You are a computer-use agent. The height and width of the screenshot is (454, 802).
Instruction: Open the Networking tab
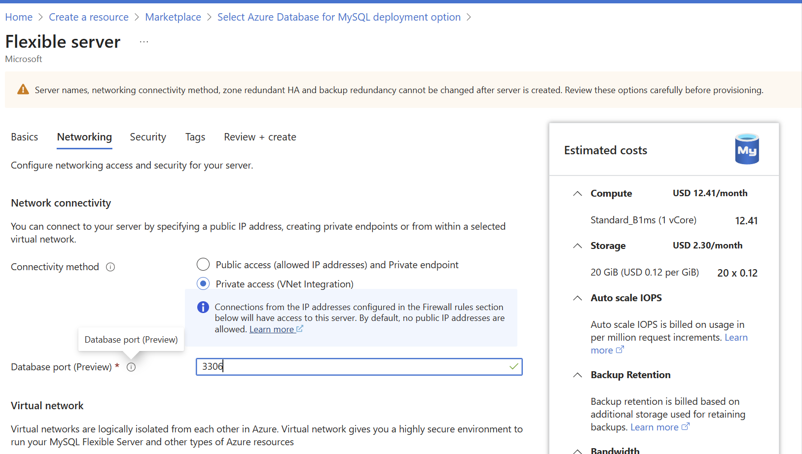pyautogui.click(x=84, y=137)
